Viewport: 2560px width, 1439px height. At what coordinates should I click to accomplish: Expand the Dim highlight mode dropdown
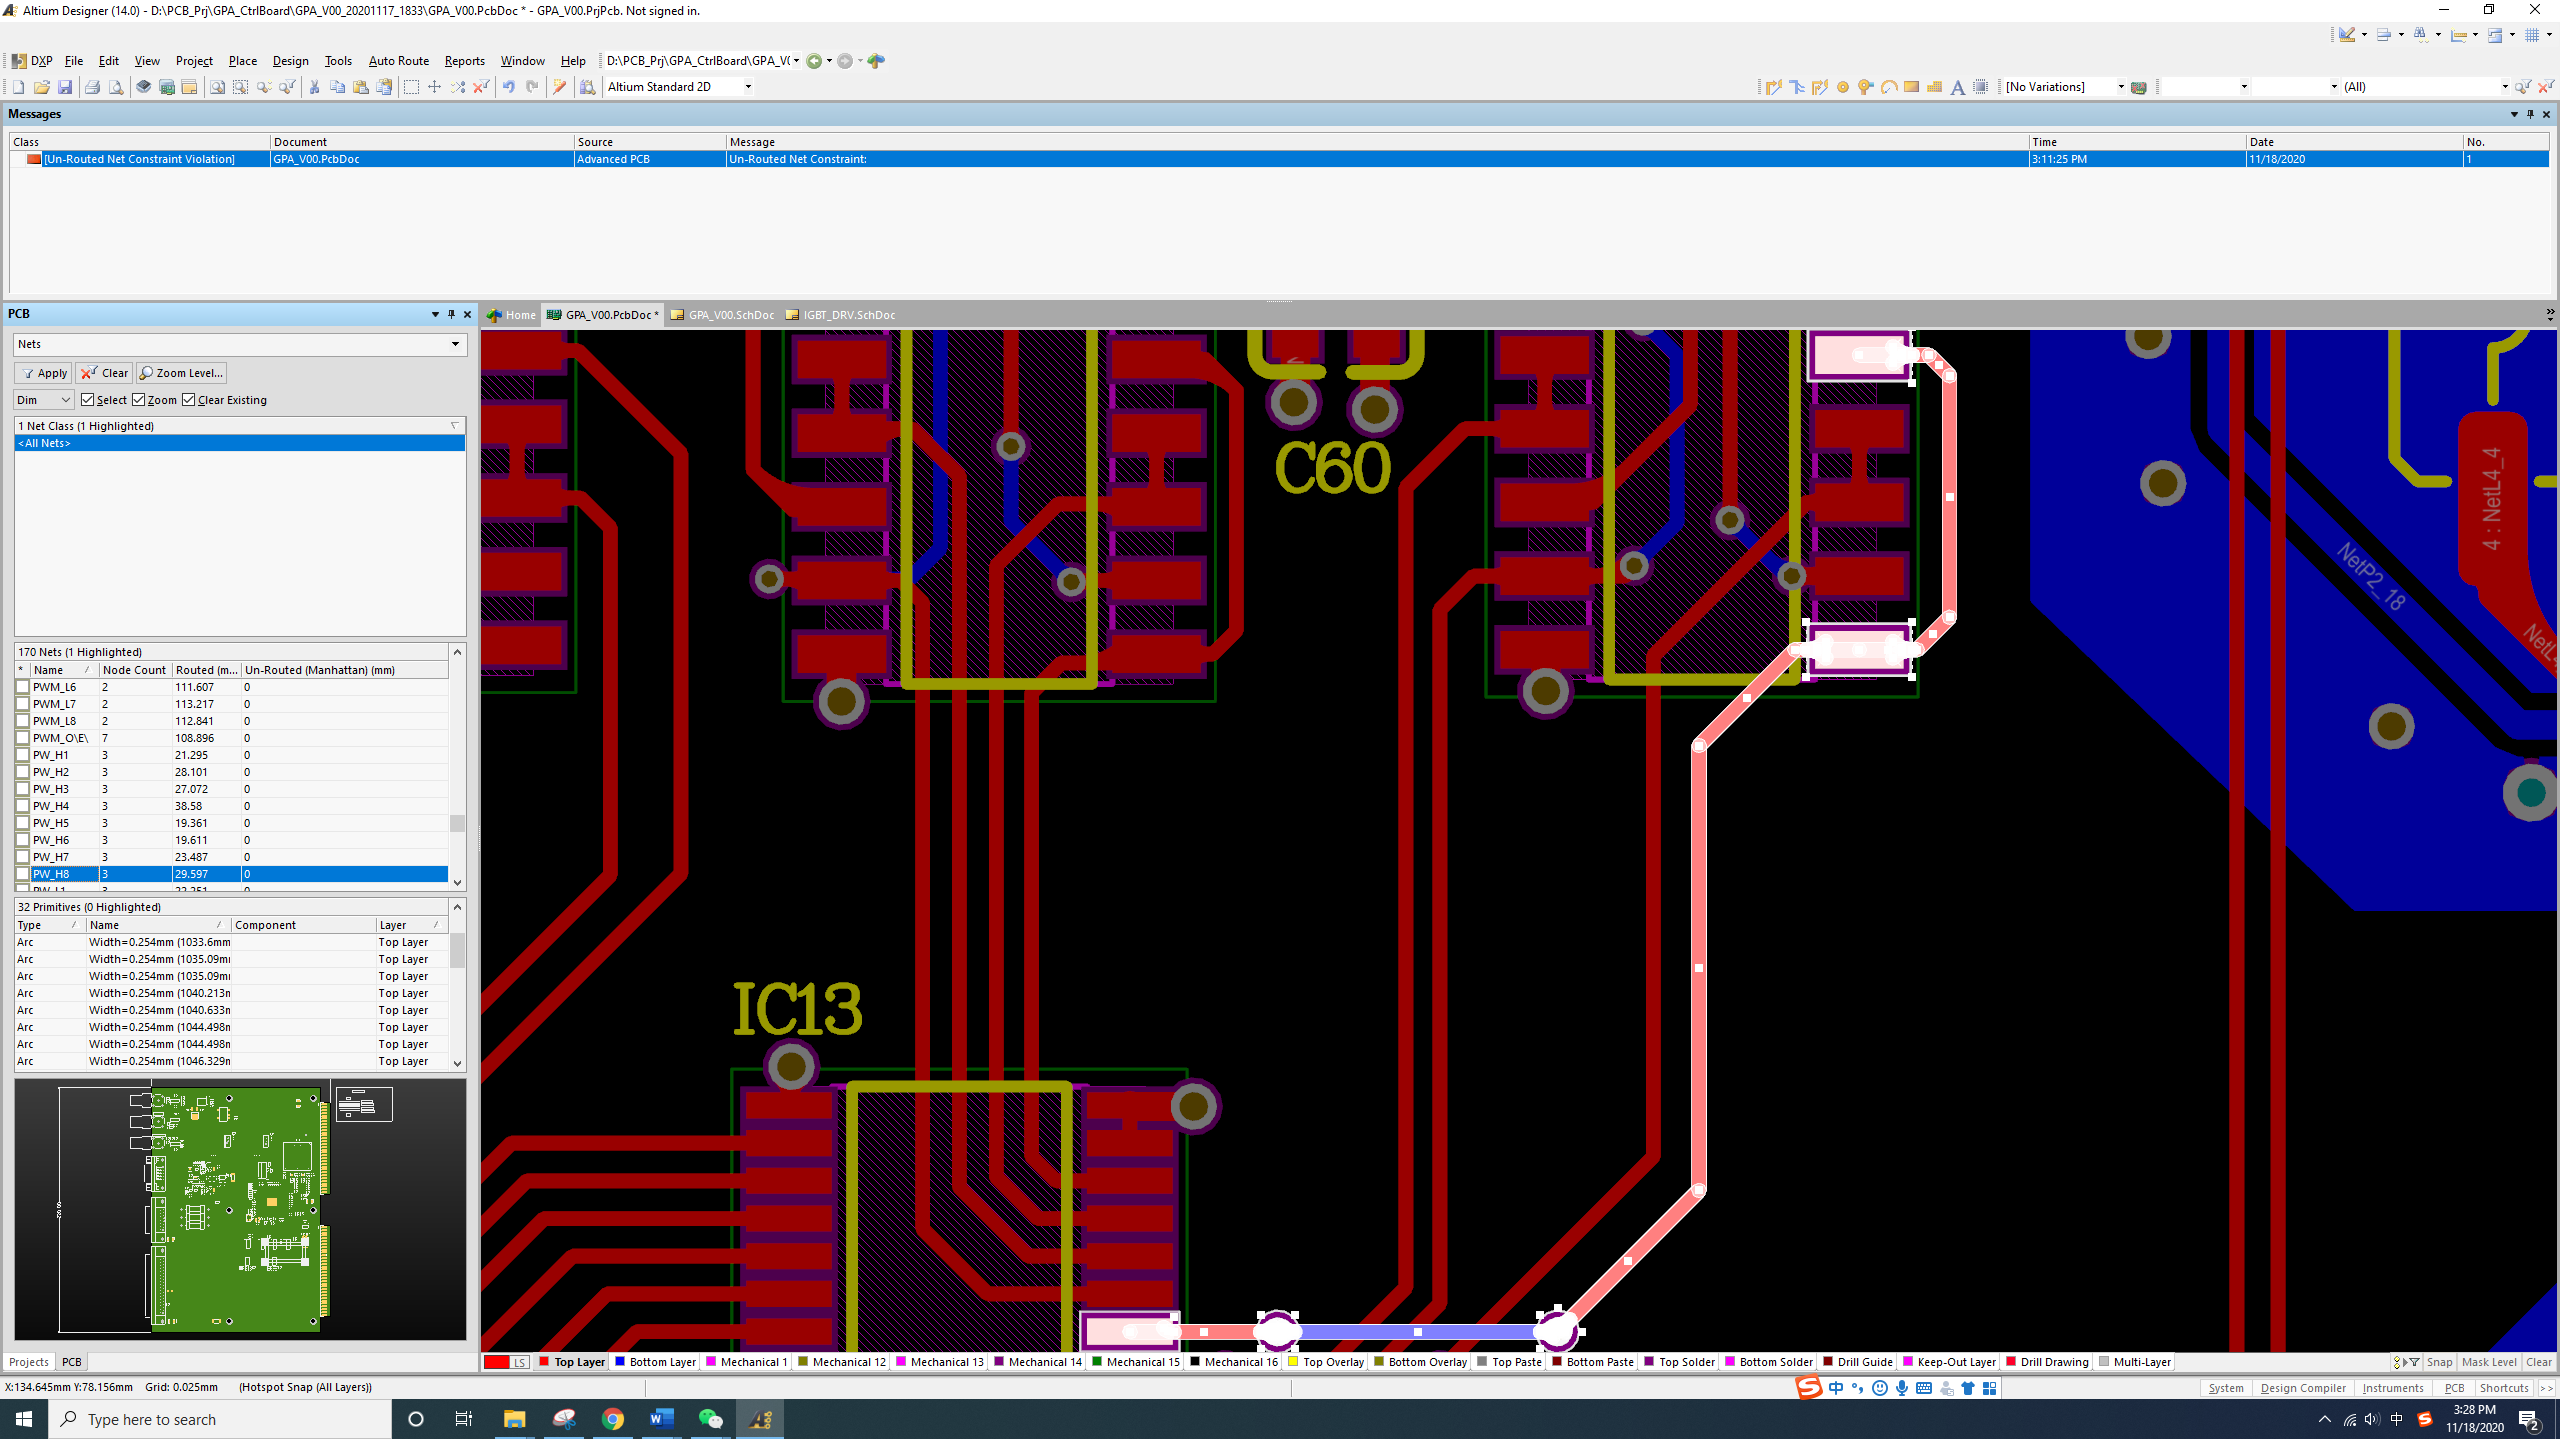point(65,400)
